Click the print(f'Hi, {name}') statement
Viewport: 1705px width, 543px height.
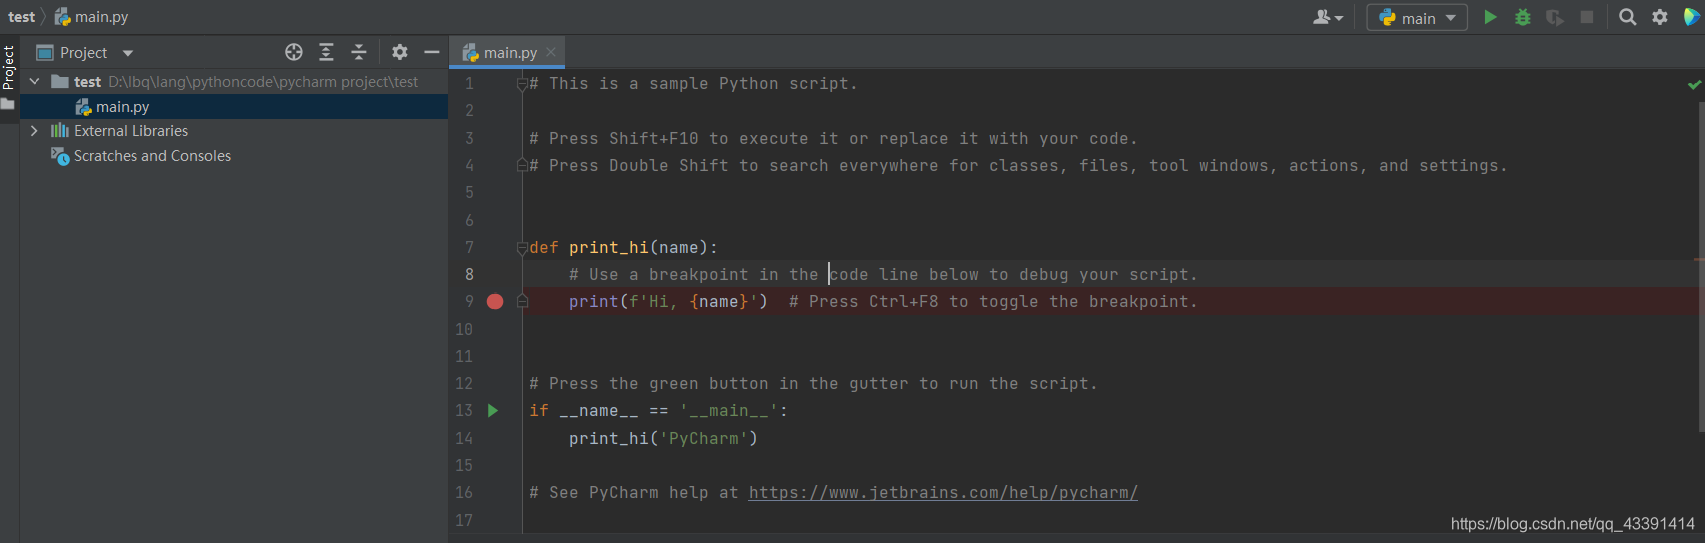[x=668, y=301]
